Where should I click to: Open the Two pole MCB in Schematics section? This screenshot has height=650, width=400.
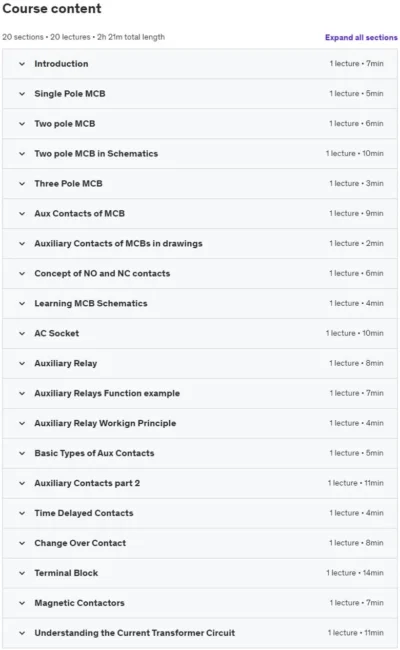point(200,153)
